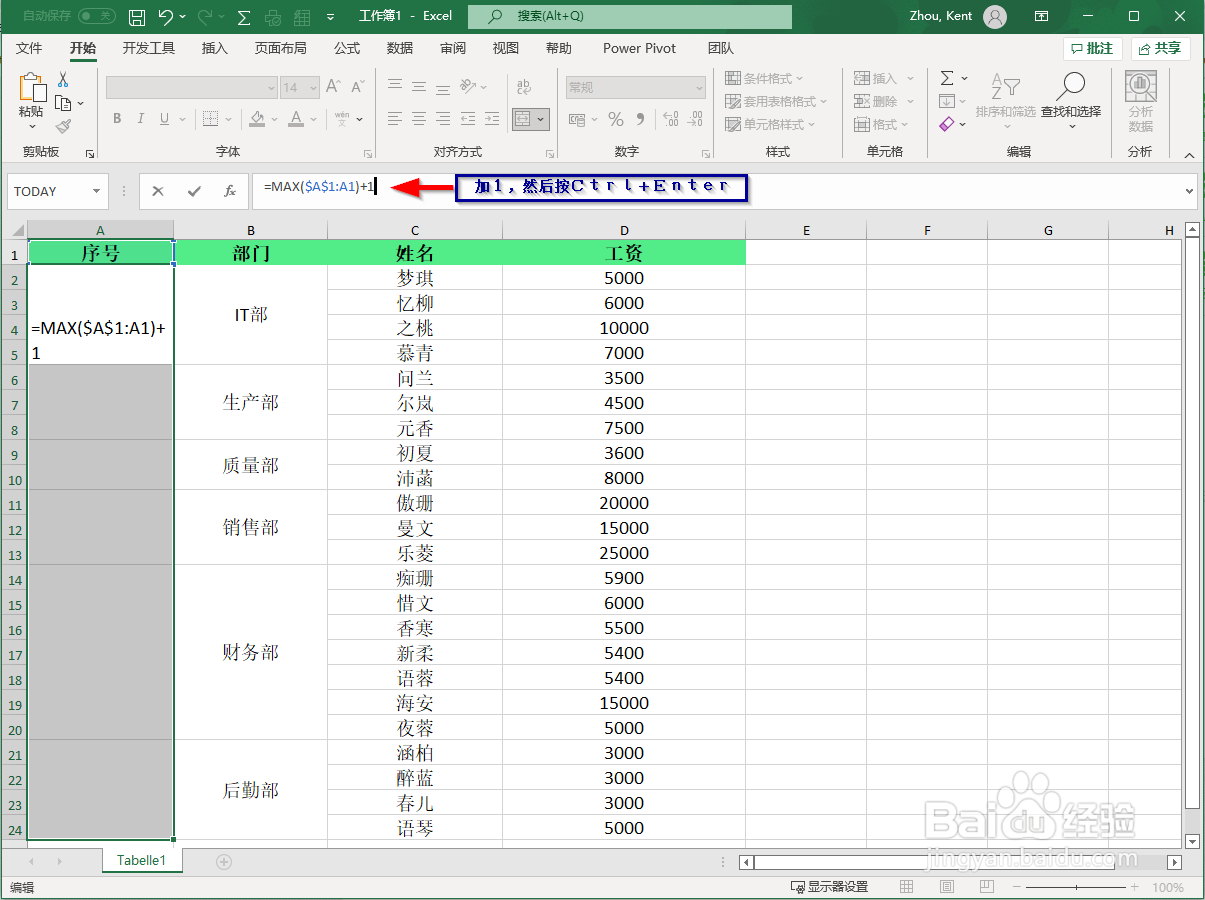Click the search box 搜索(Alt+Q)
Image resolution: width=1205 pixels, height=900 pixels.
[x=630, y=16]
